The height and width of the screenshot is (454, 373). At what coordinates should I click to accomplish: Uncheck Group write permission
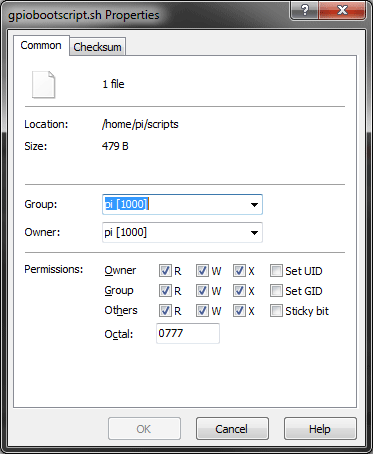click(202, 291)
